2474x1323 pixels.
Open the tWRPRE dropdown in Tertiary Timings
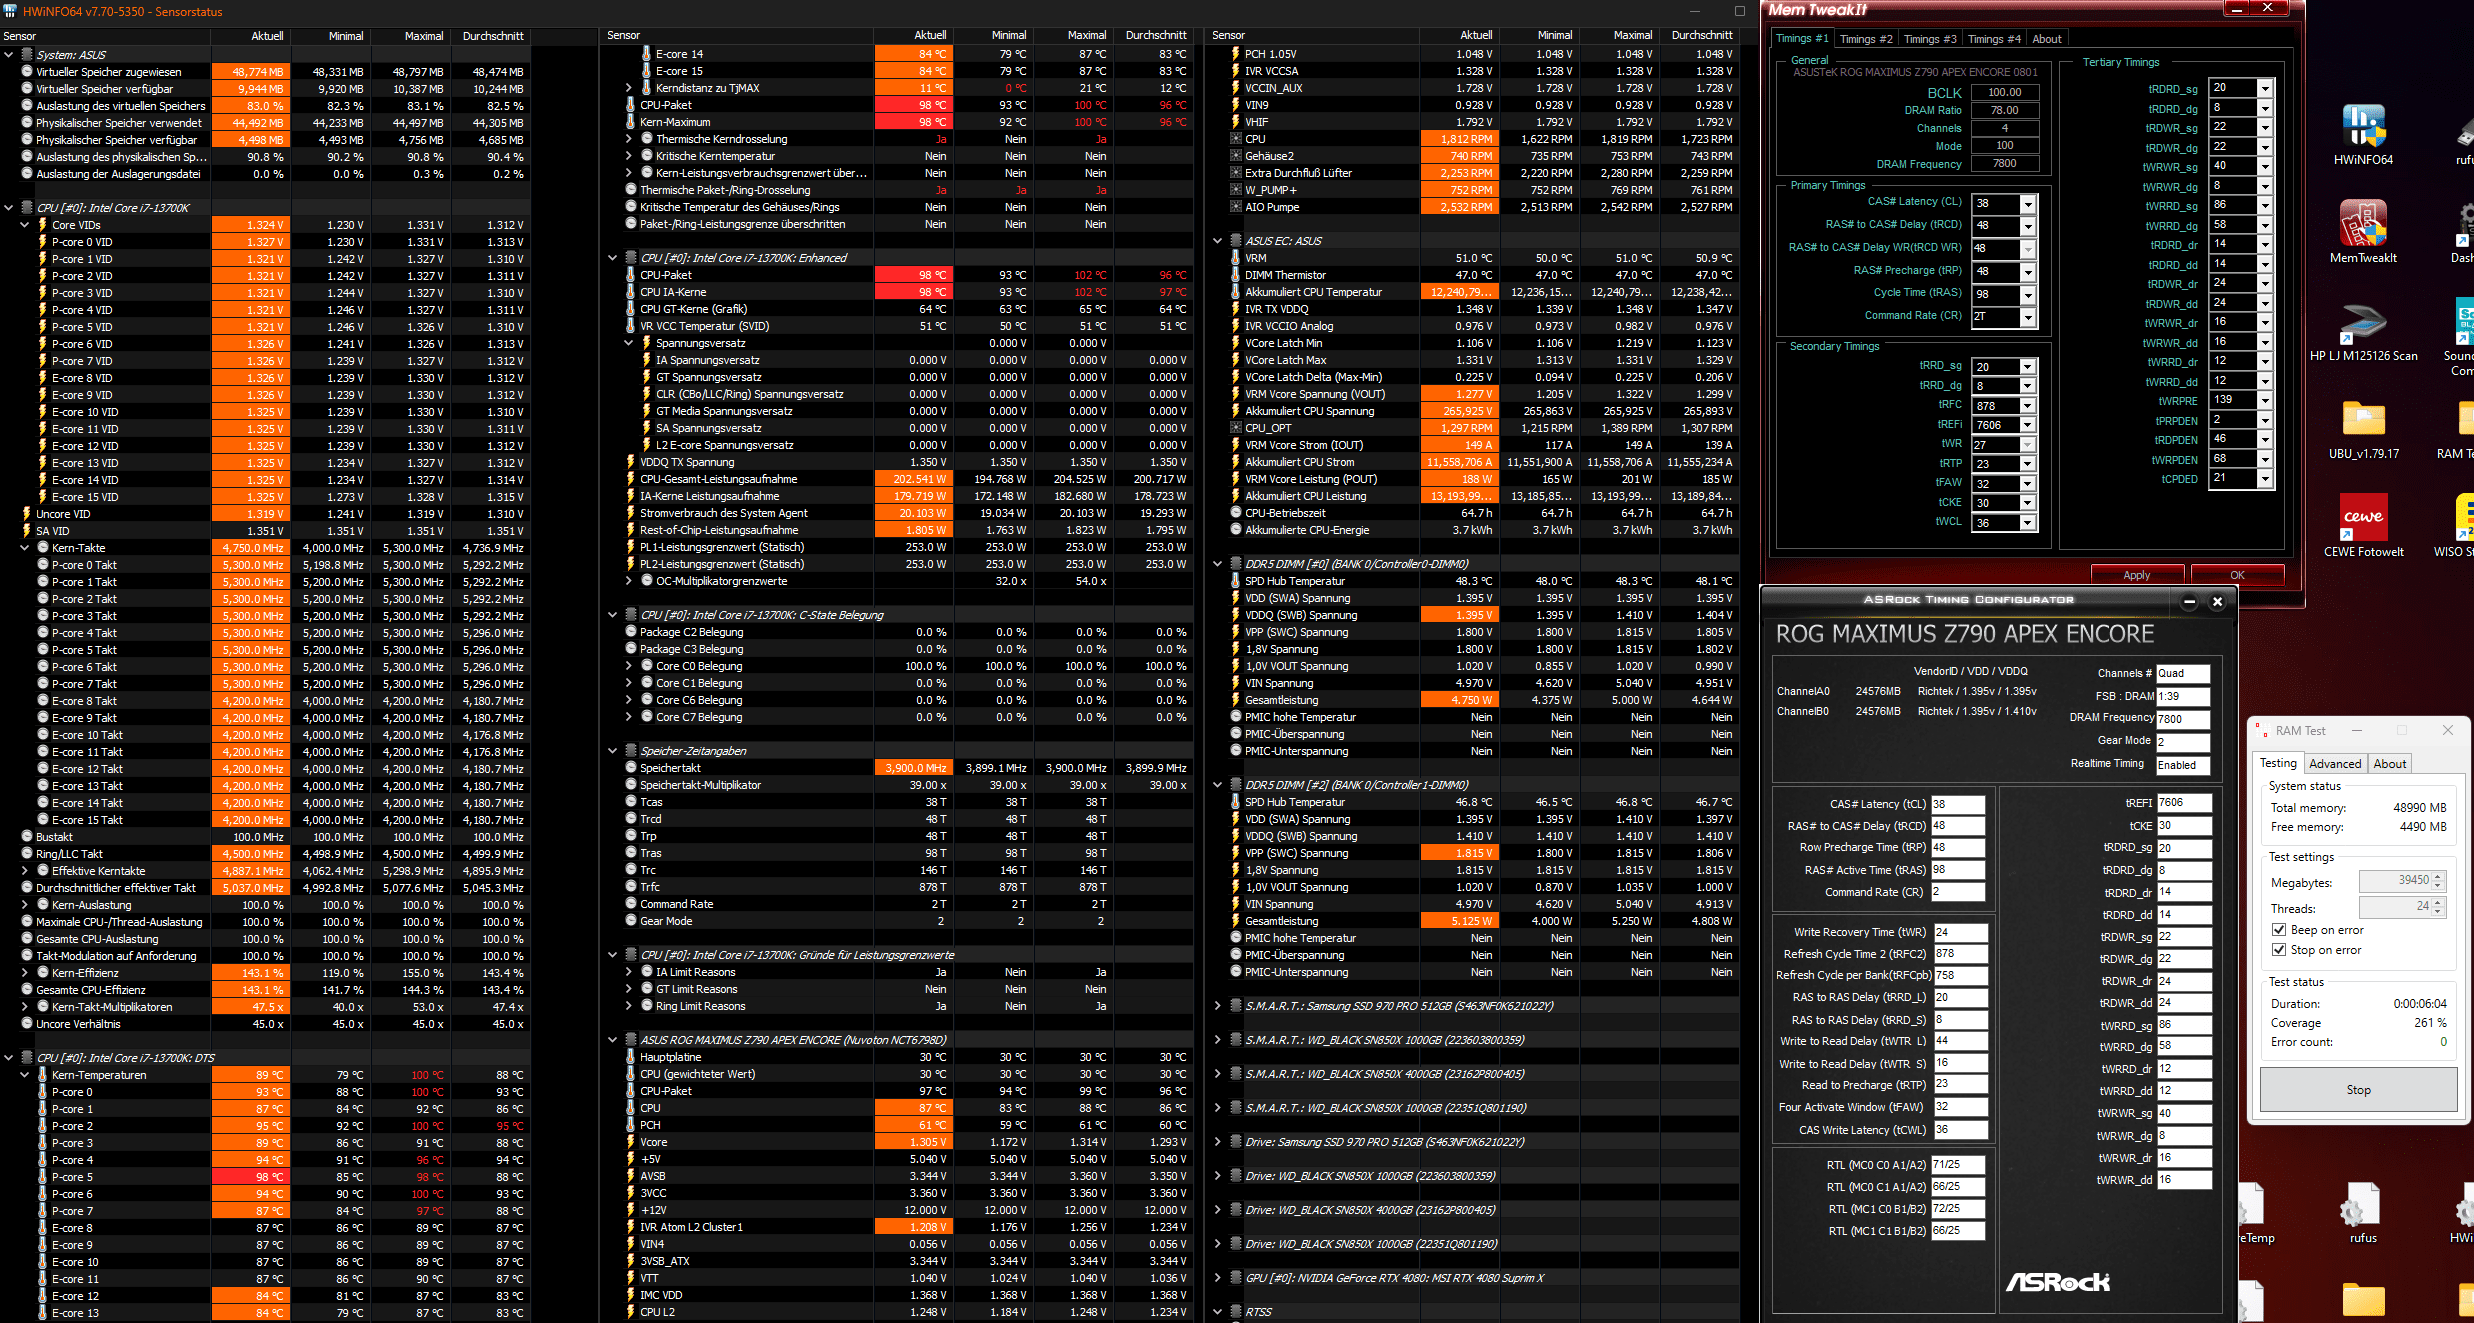(2265, 401)
